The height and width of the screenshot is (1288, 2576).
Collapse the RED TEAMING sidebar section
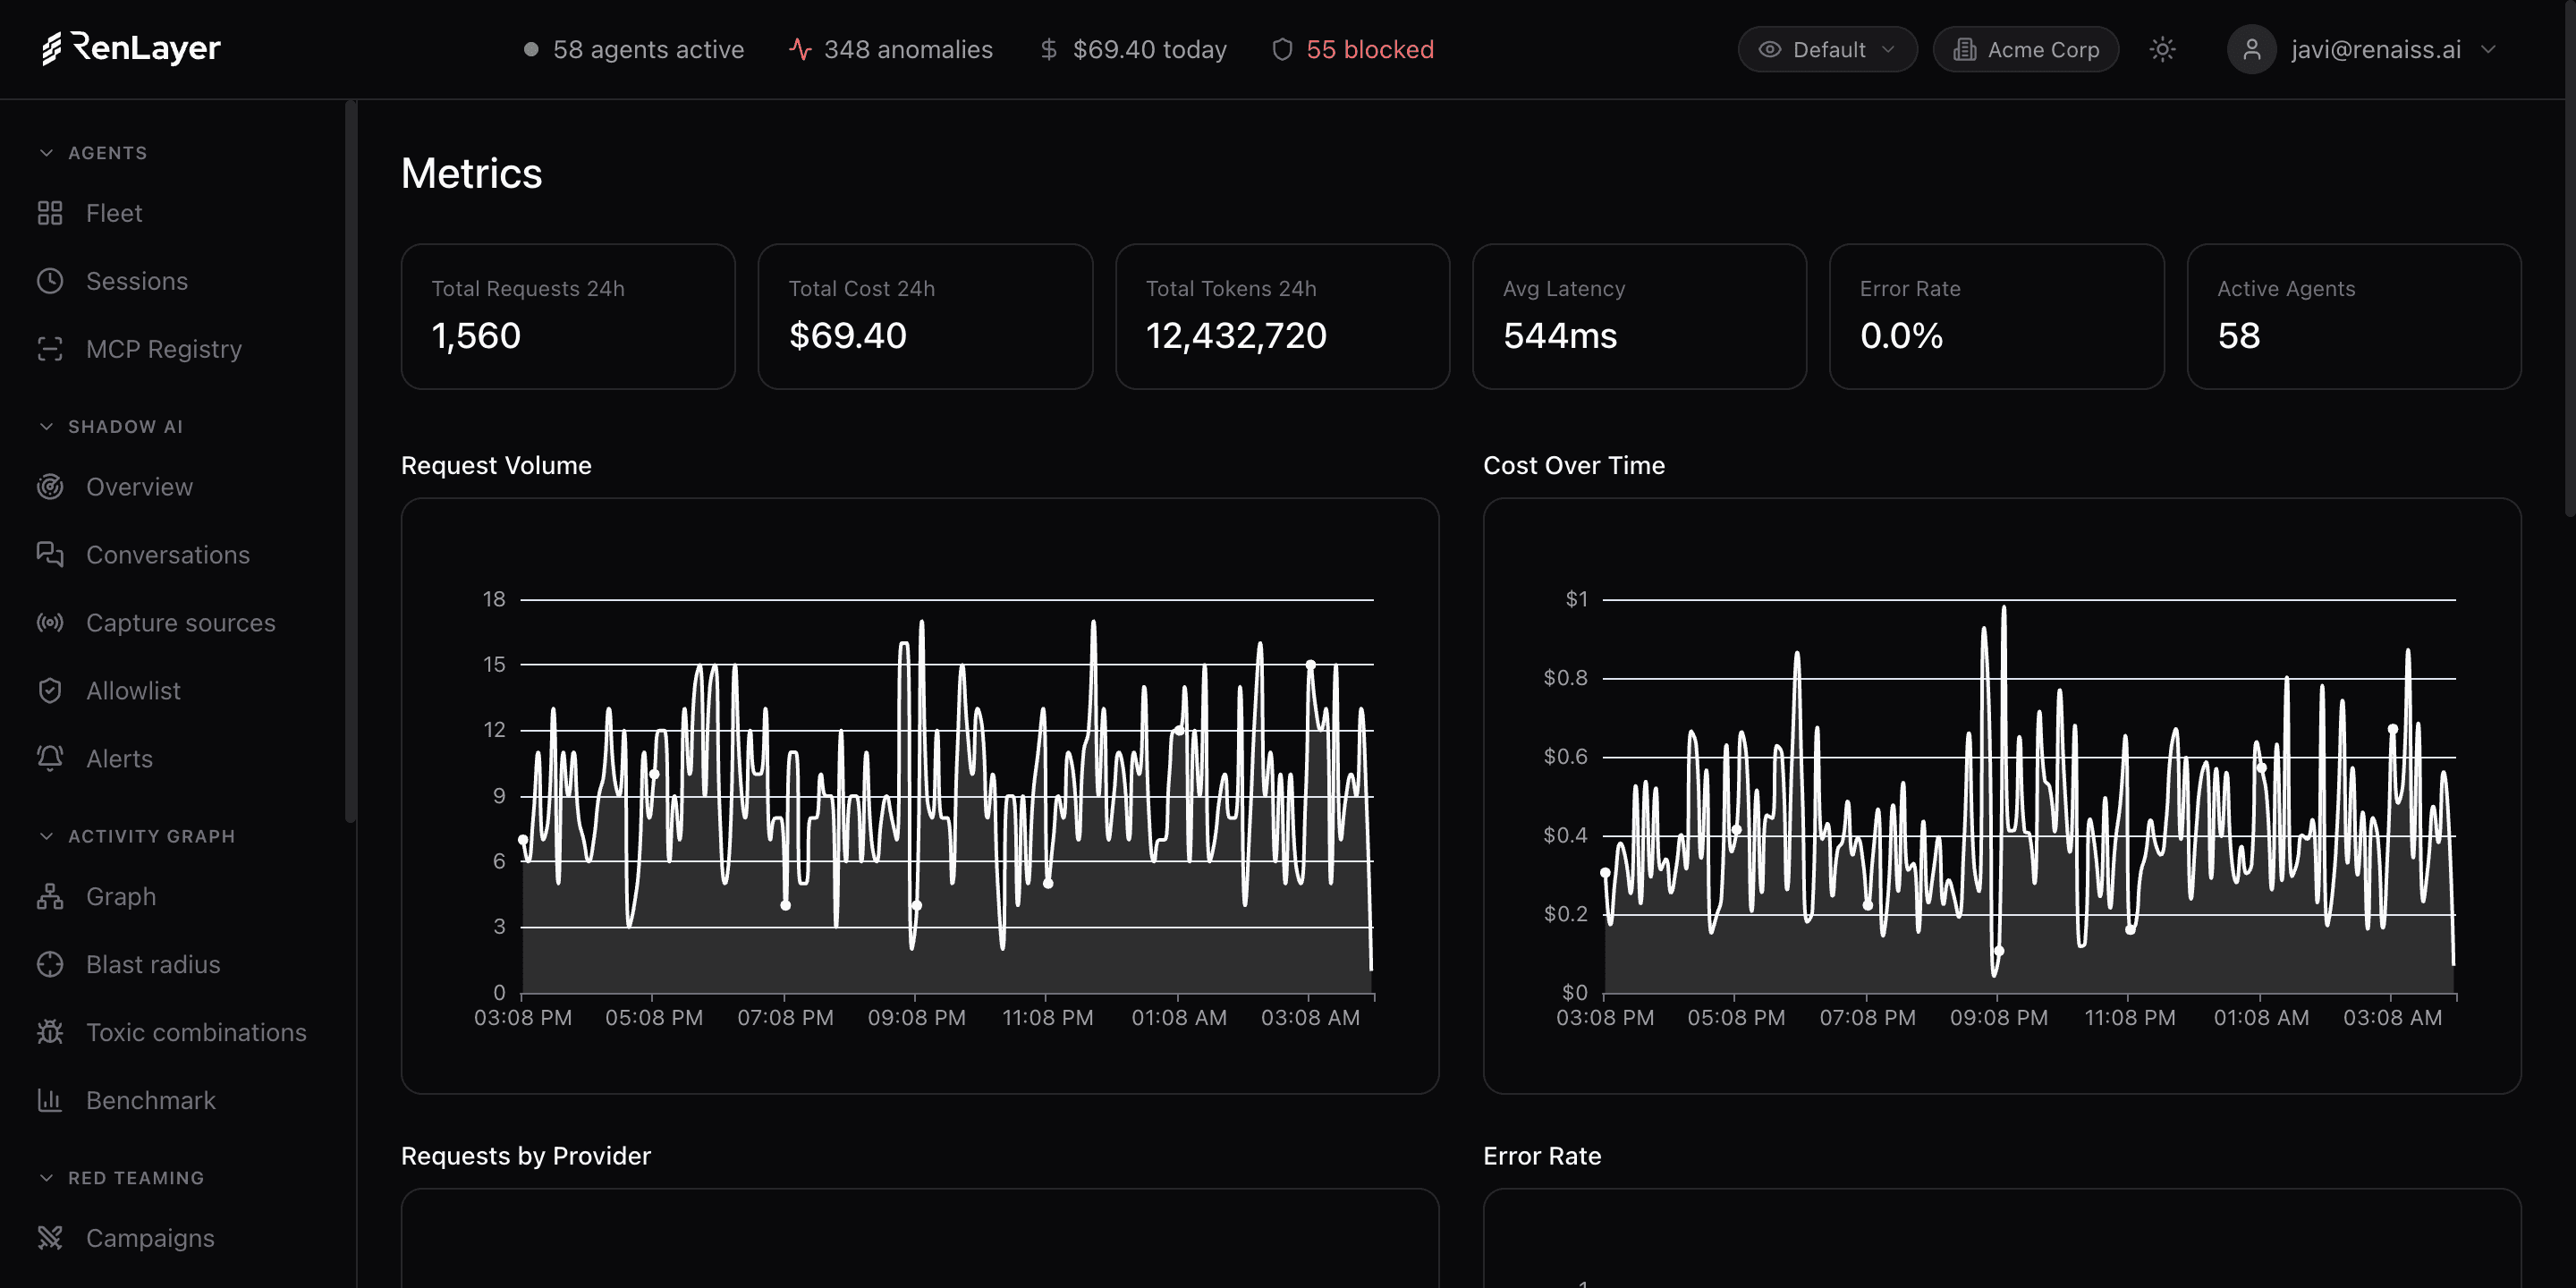[x=121, y=1178]
